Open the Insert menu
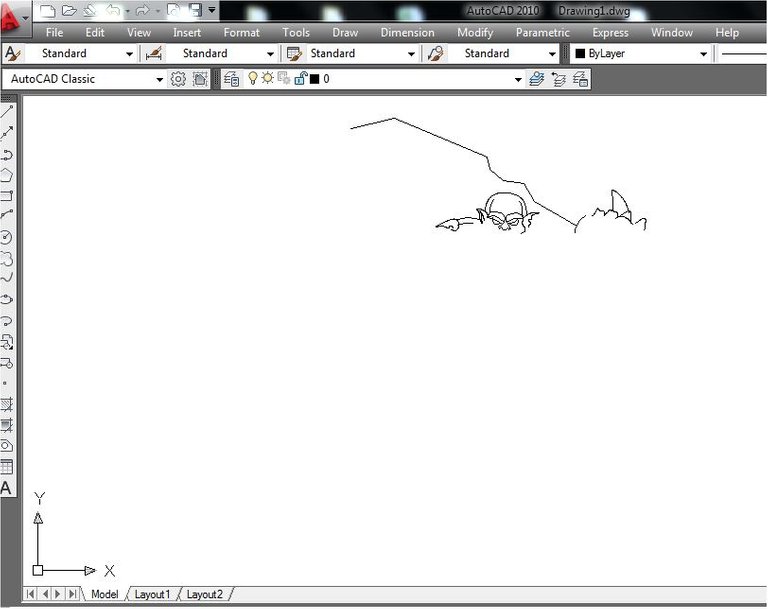 point(187,32)
